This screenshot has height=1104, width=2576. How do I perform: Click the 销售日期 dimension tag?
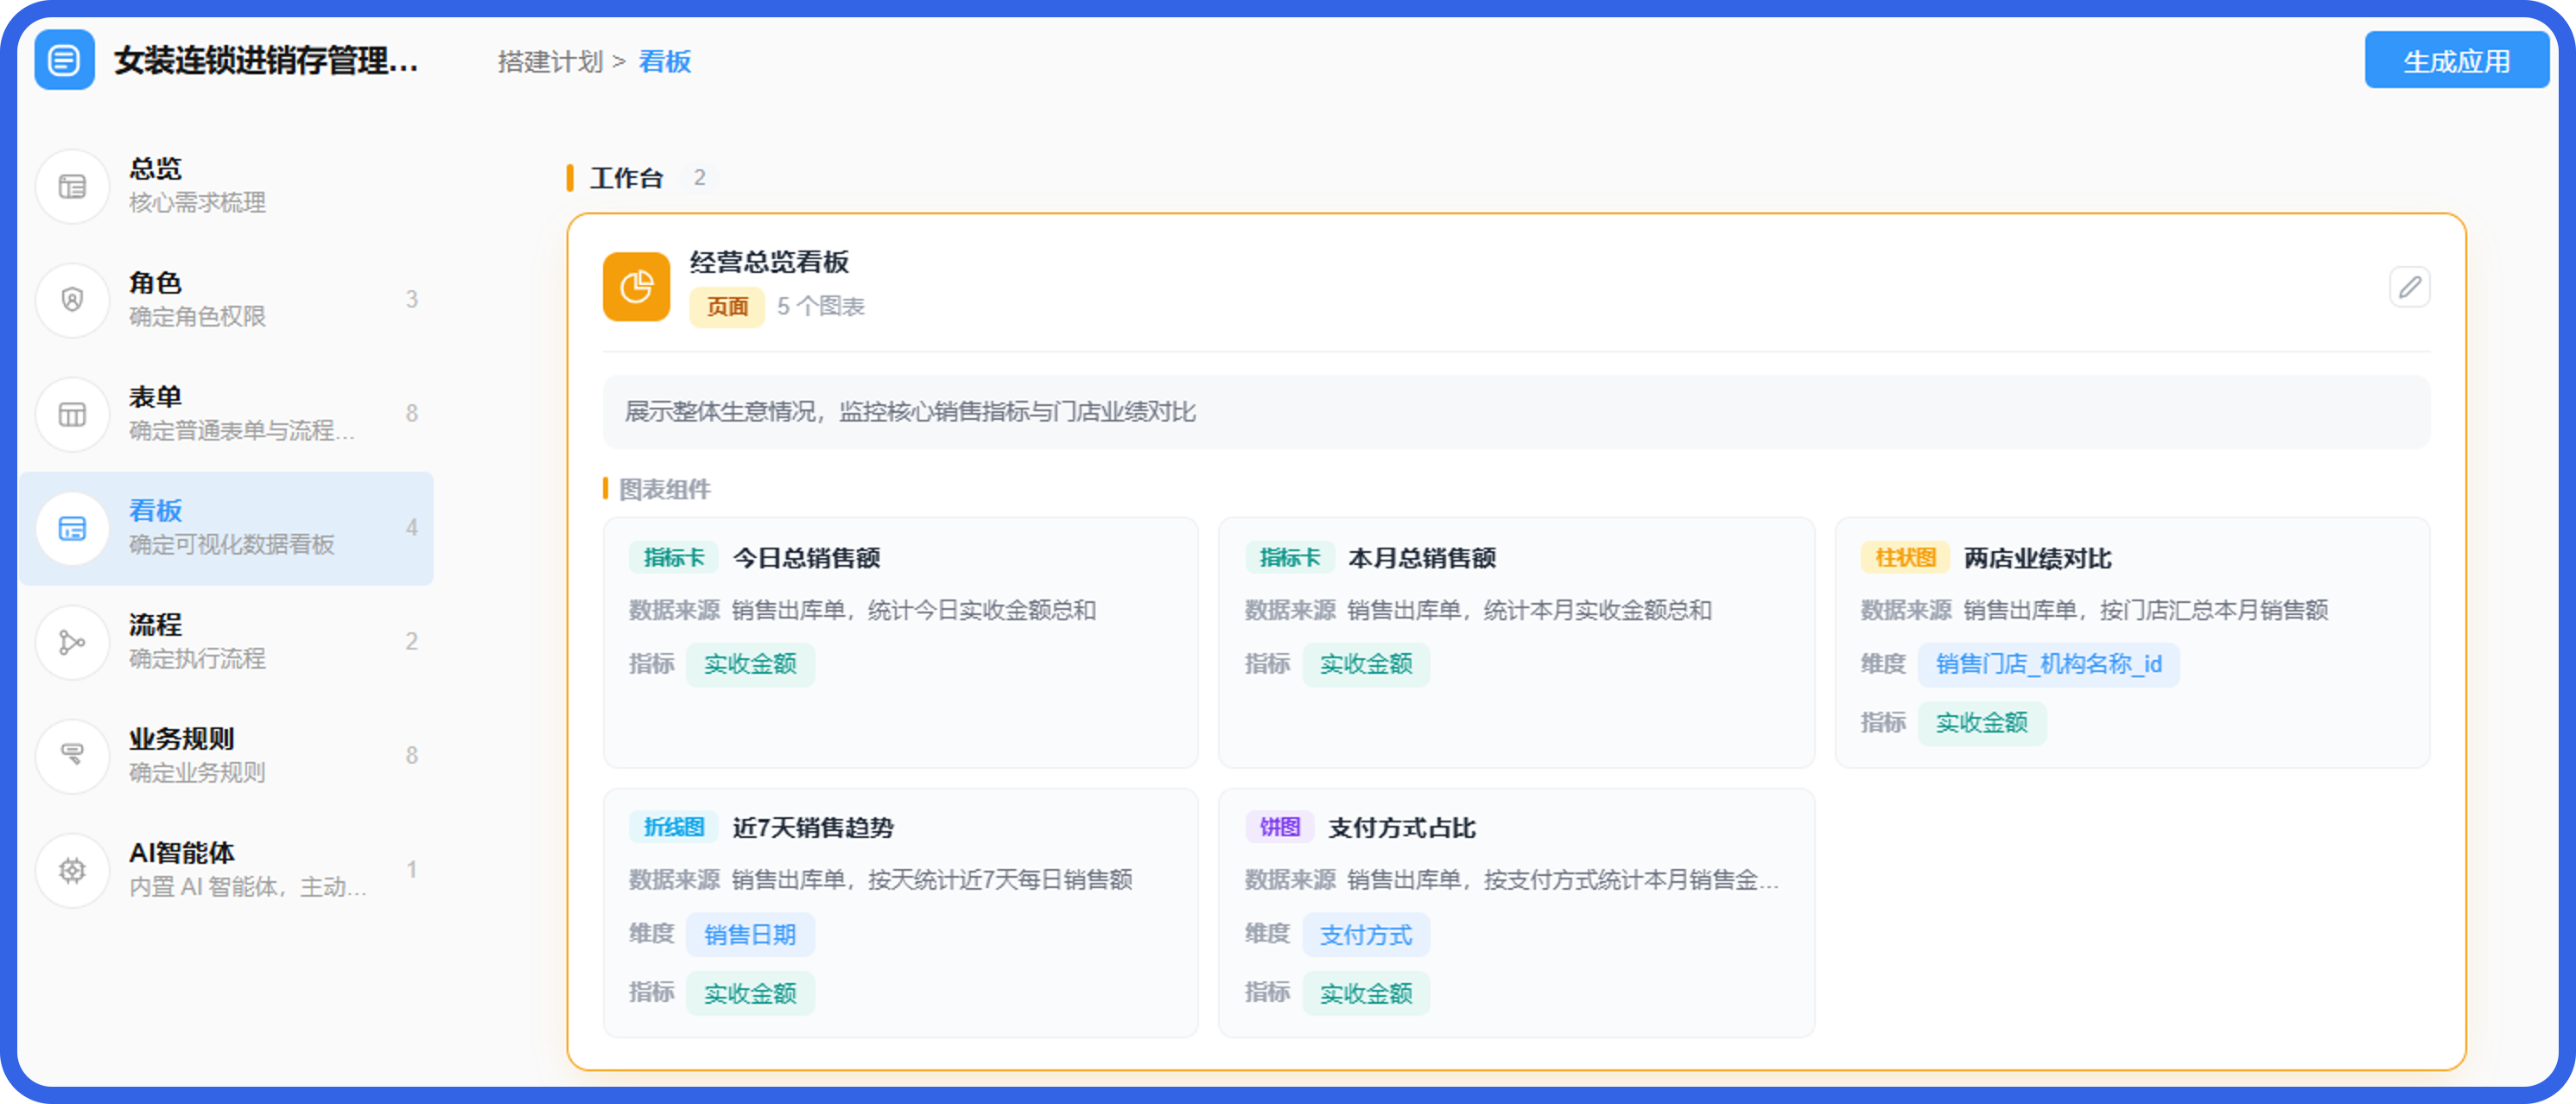coord(750,935)
